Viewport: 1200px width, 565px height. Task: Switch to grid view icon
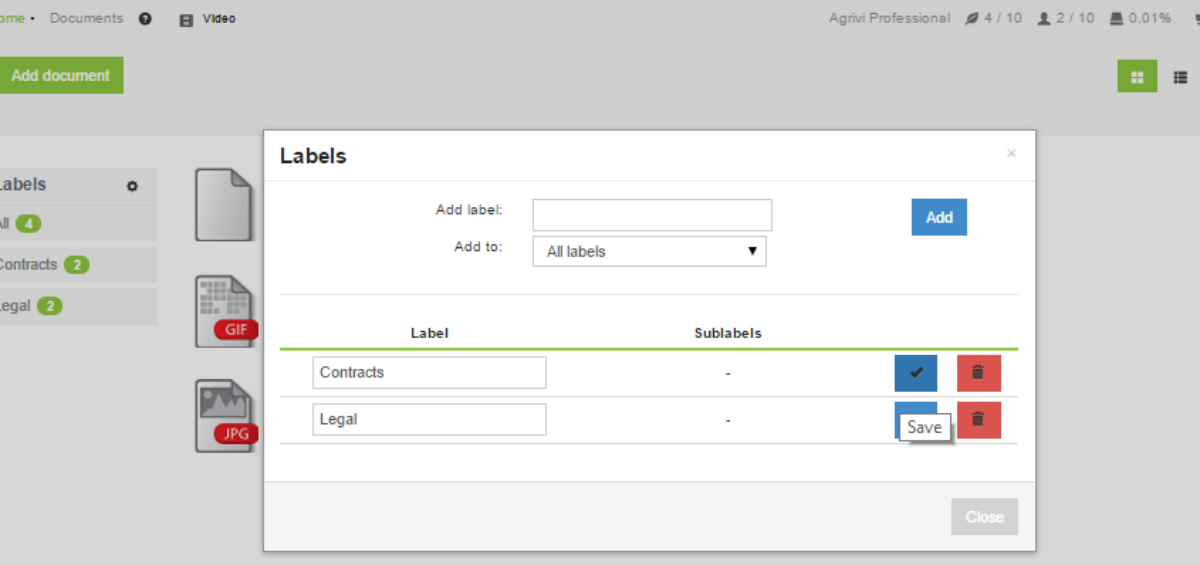point(1137,77)
